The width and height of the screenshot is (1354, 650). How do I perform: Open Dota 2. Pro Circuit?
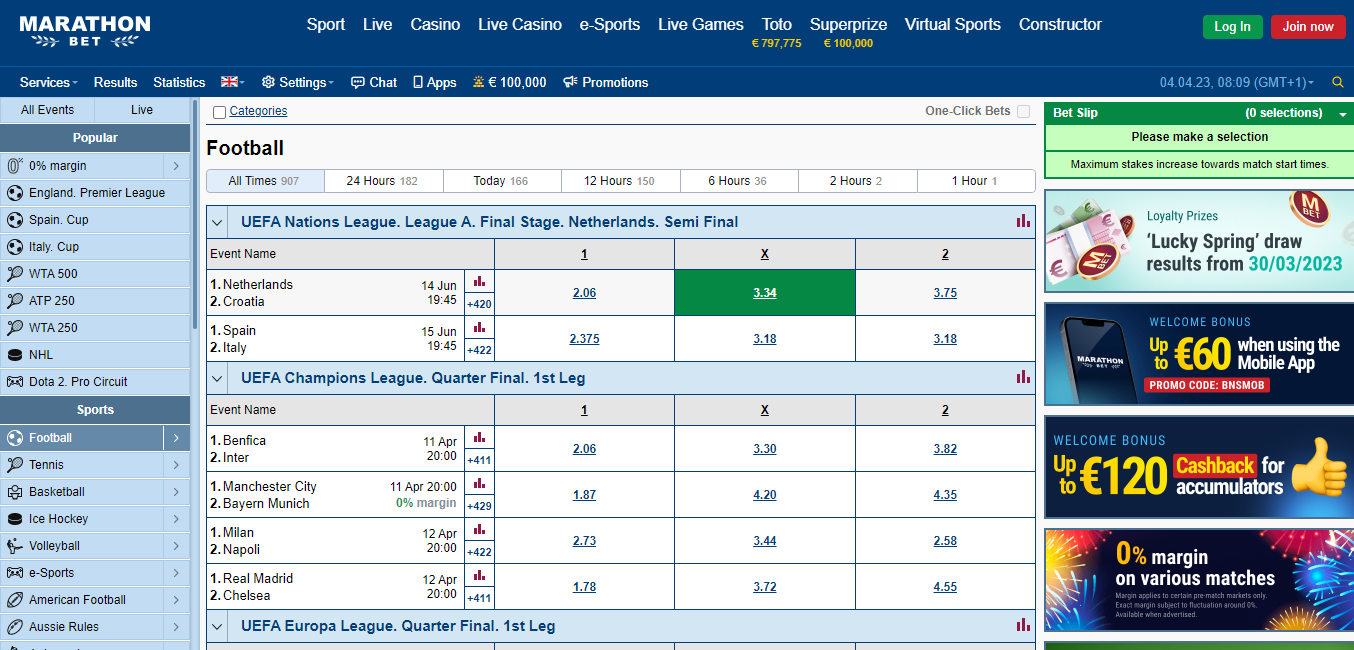pos(95,382)
